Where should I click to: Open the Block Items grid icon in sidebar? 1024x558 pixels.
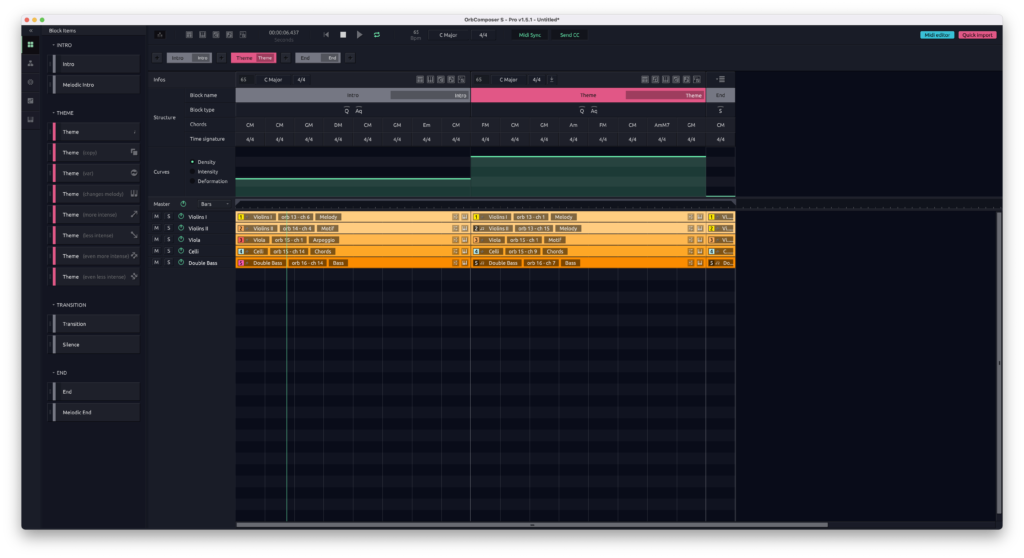tap(31, 45)
